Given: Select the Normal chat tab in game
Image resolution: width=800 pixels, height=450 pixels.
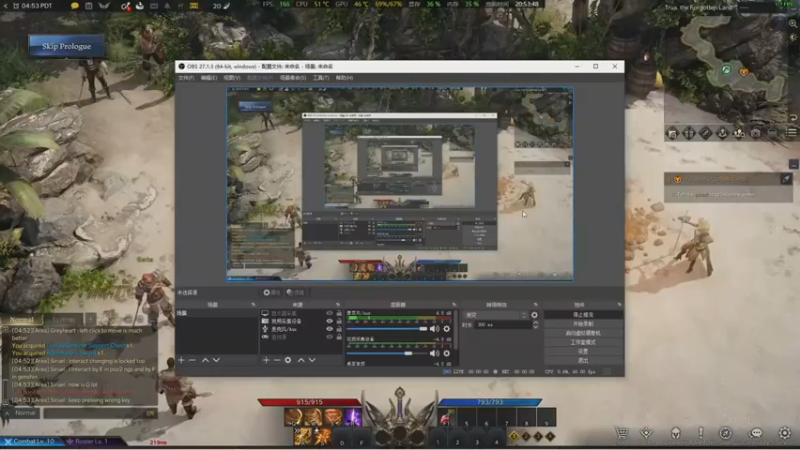Looking at the screenshot, I should 21,320.
